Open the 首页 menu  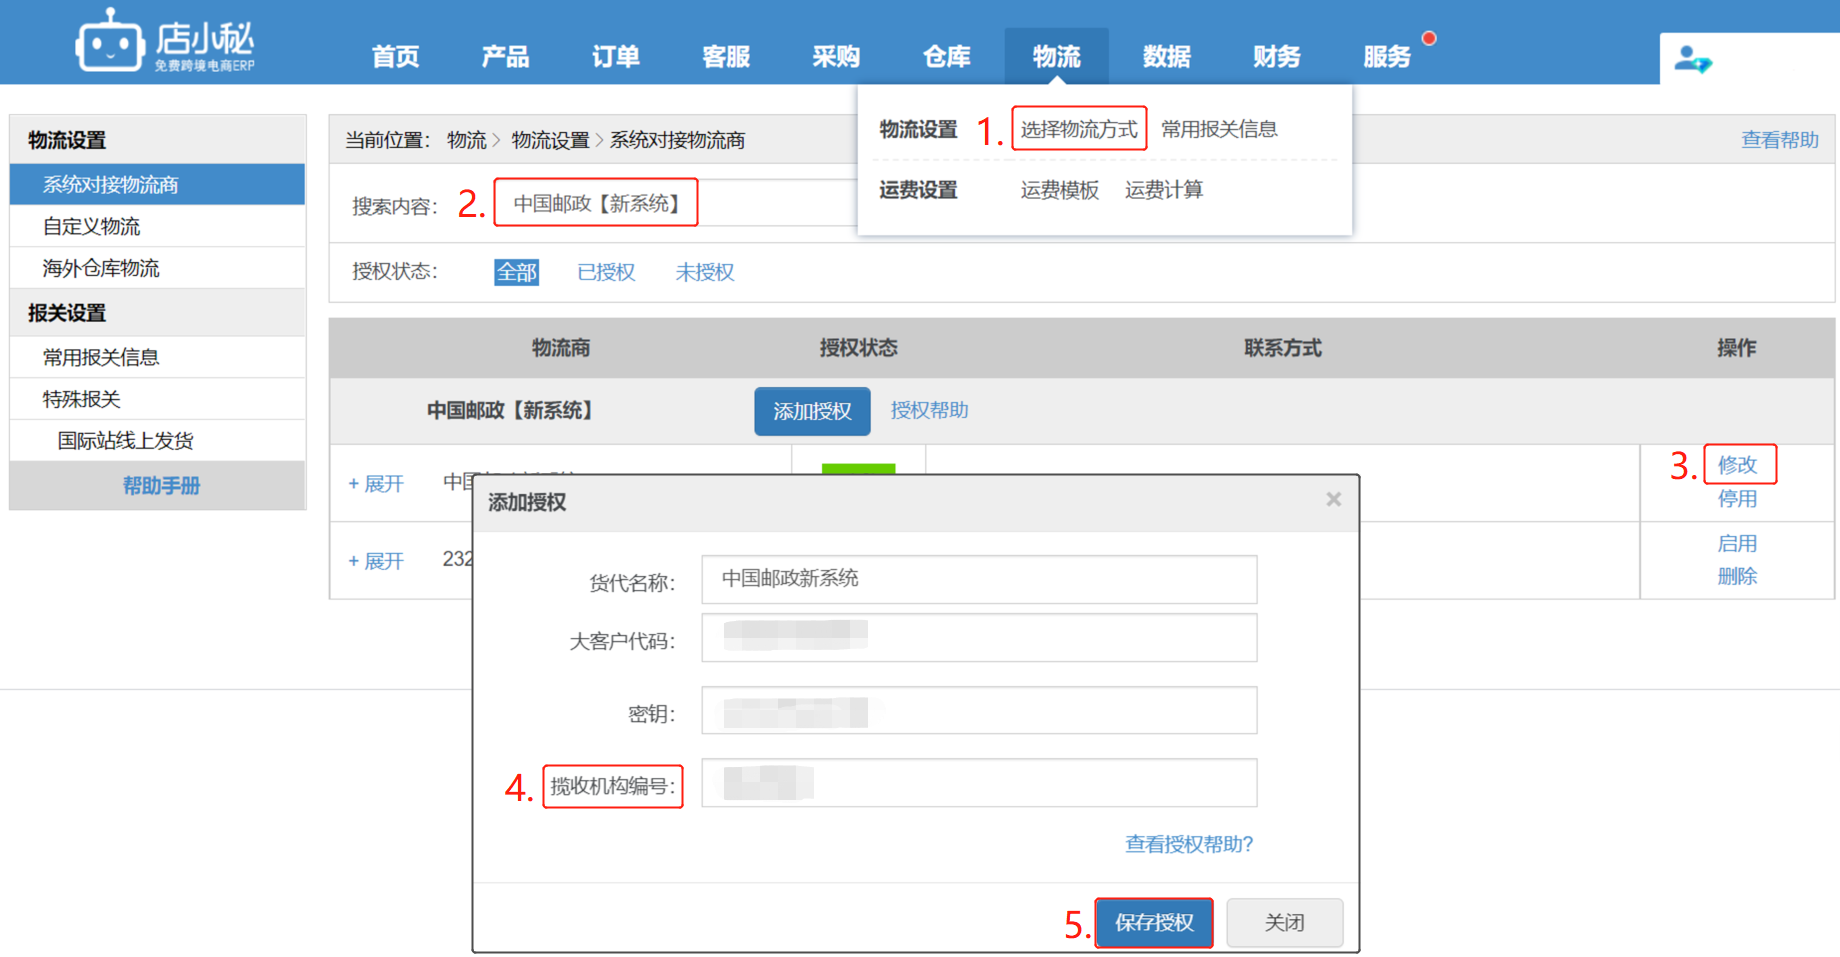(x=395, y=57)
